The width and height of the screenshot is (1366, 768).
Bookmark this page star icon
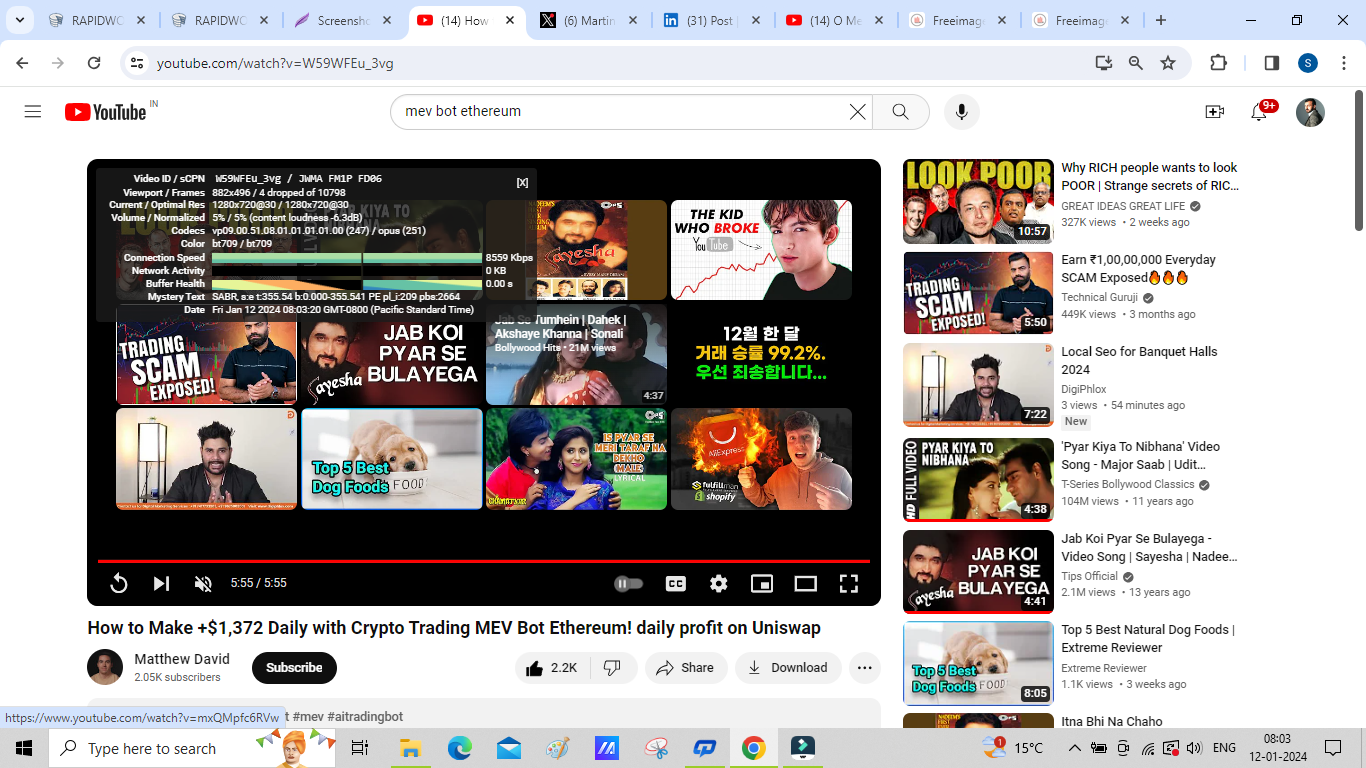tap(1168, 63)
